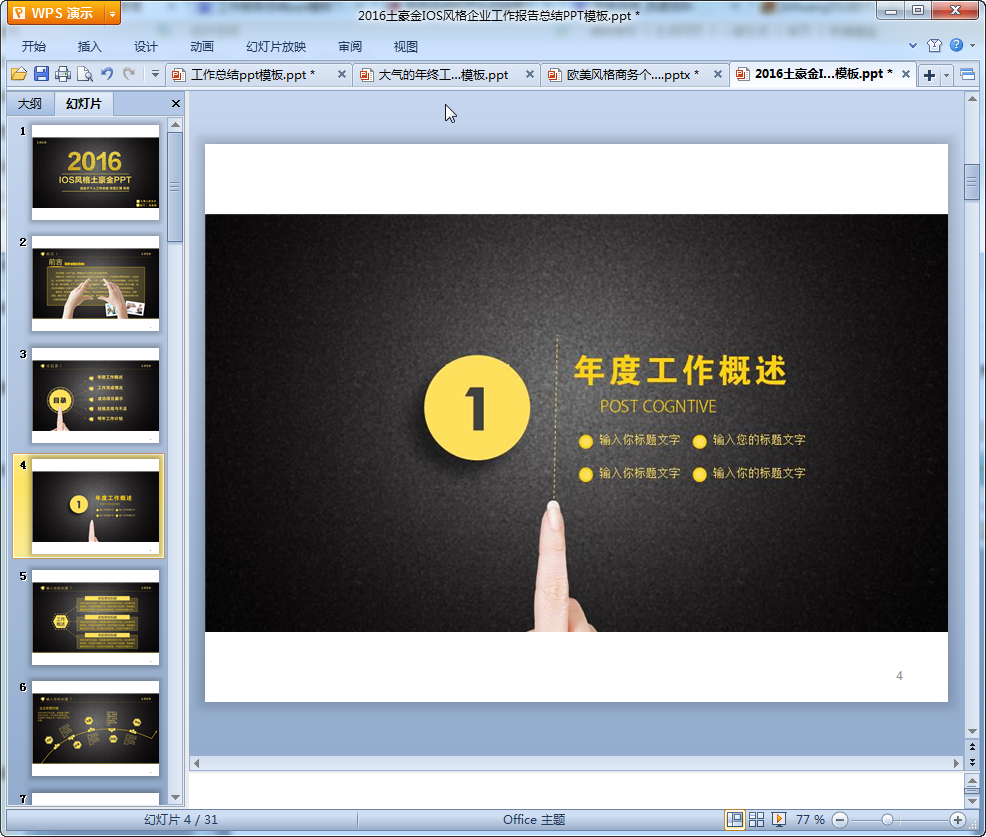Viewport: 986px width, 837px height.
Task: Open the 开始 menu tab
Action: tap(34, 47)
